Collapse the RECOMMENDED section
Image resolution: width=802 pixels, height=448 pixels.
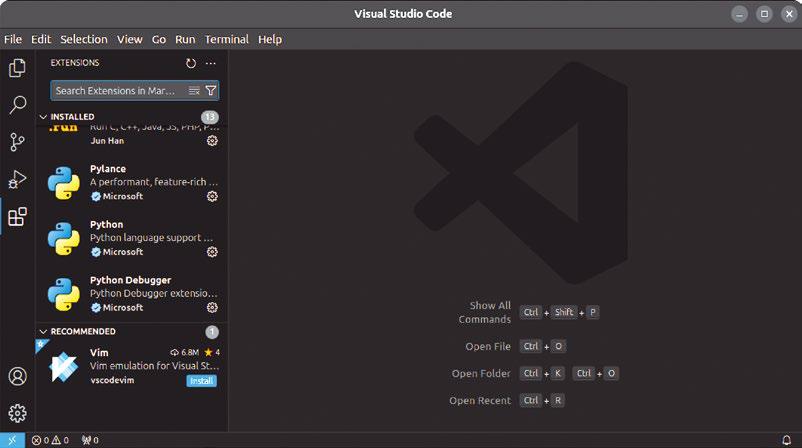43,332
